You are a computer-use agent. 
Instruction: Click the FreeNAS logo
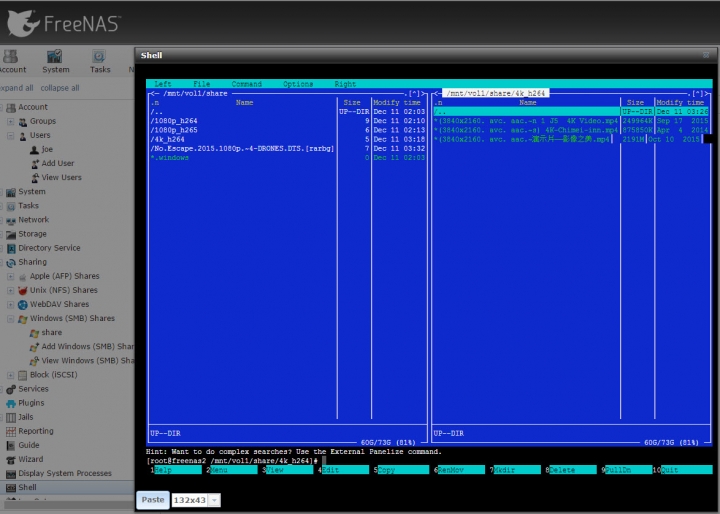click(64, 23)
